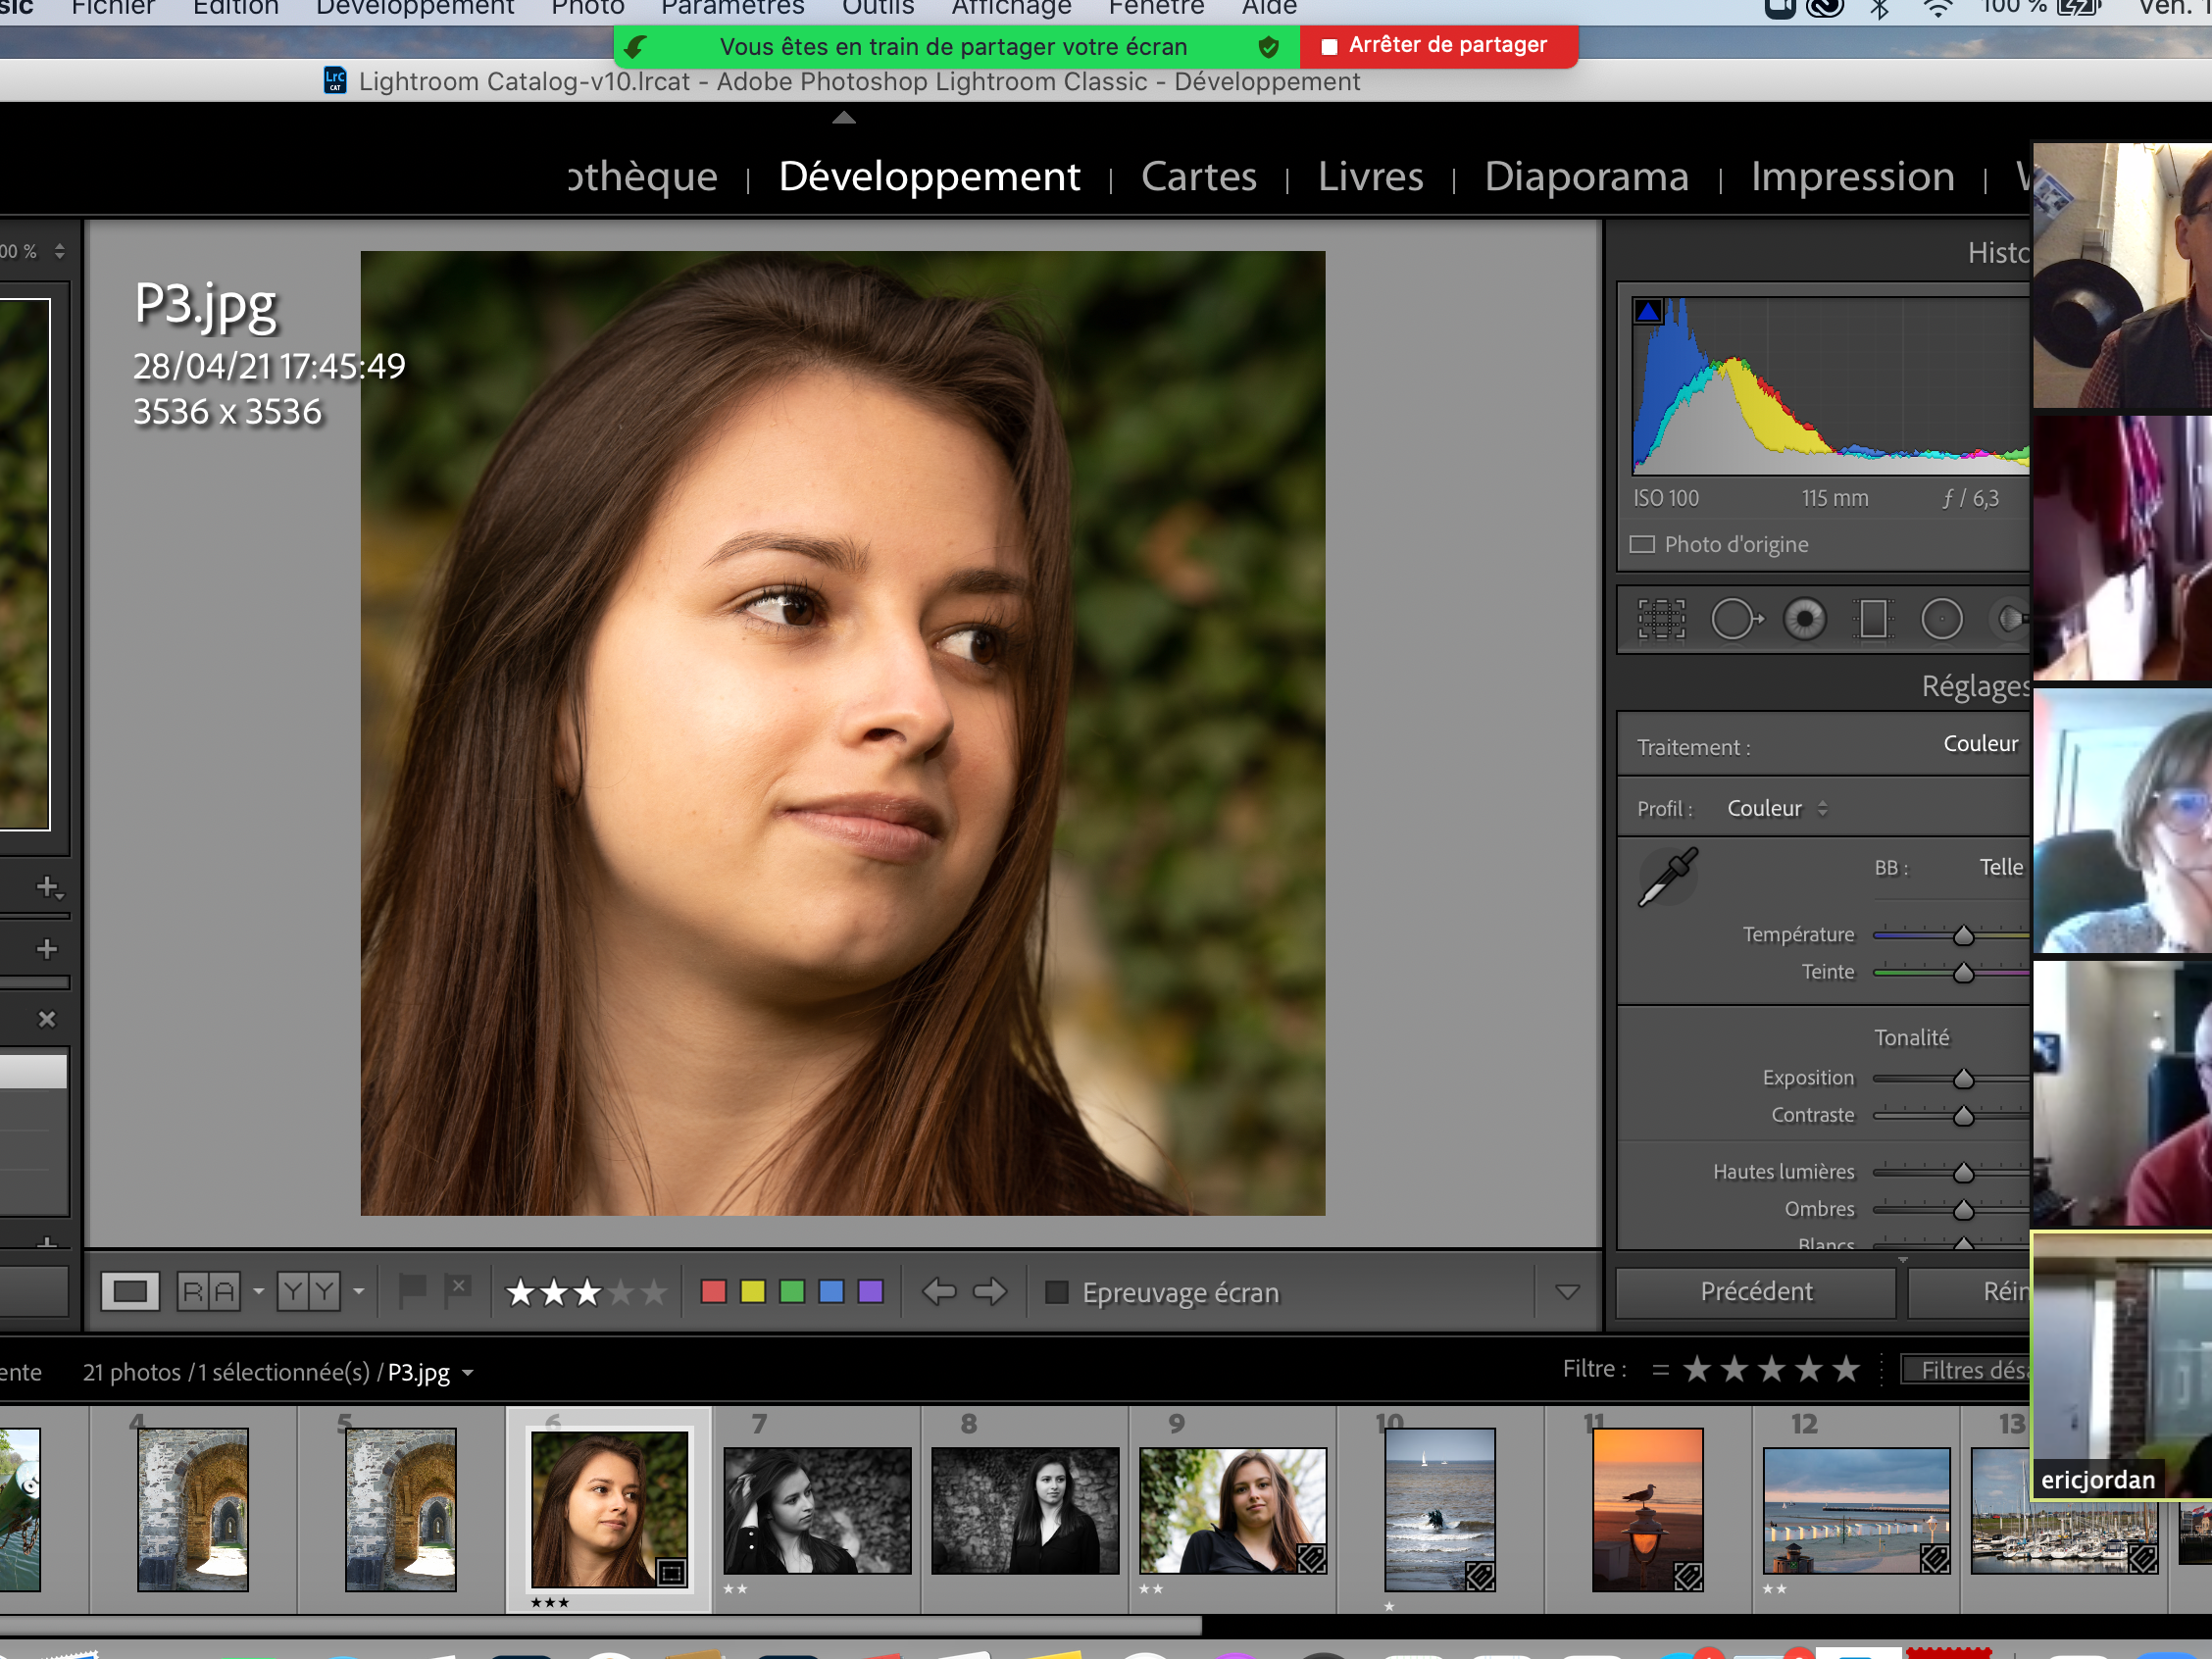Select the Spot removal tool
This screenshot has height=1659, width=2212.
point(1736,619)
